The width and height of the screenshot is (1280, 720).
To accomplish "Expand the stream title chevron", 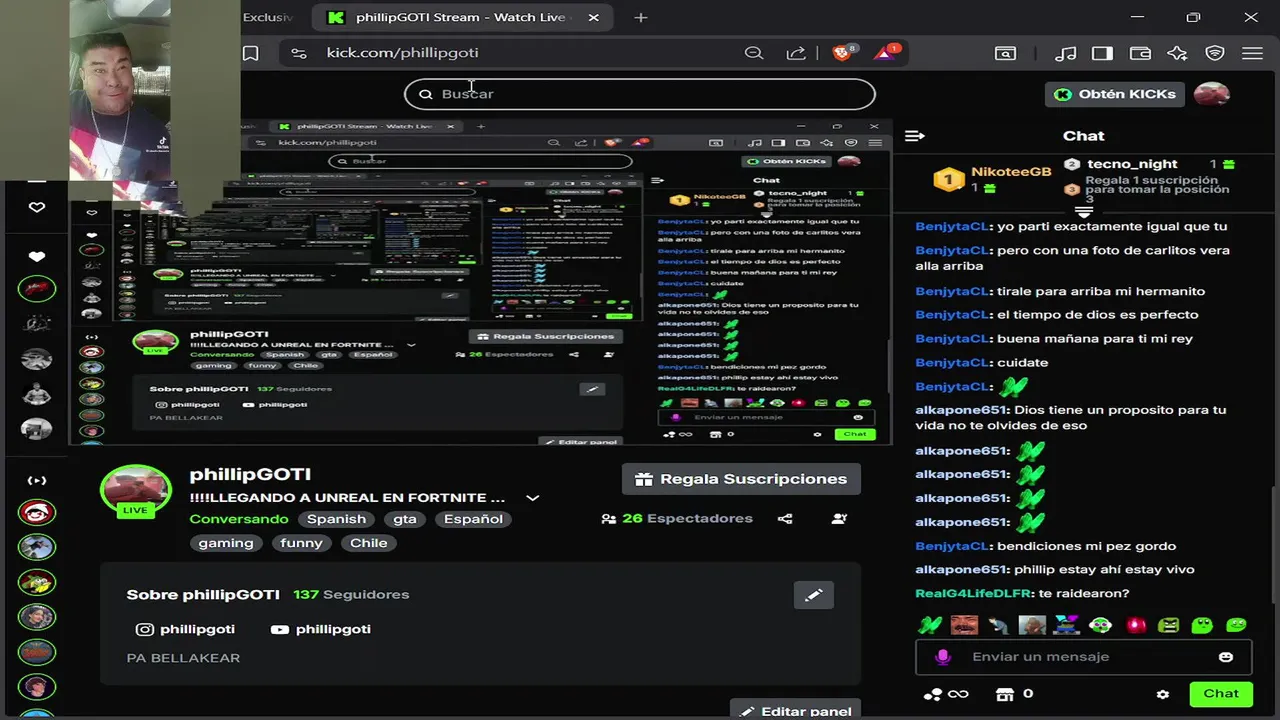I will (x=533, y=498).
